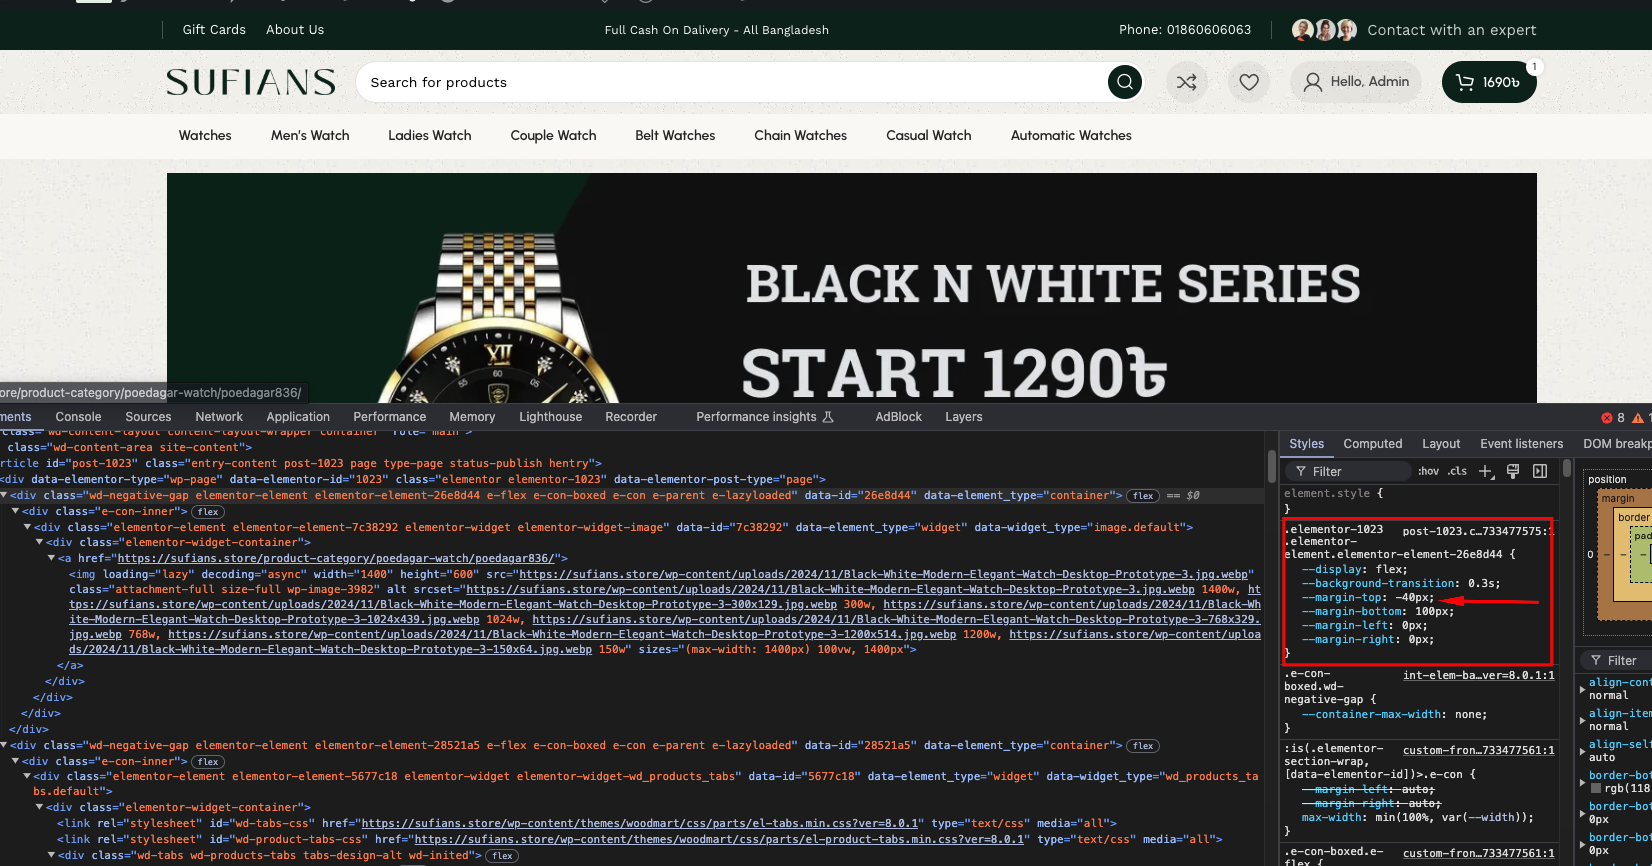Click flex badge on element 28521a5 container
1652x866 pixels.
(1143, 746)
